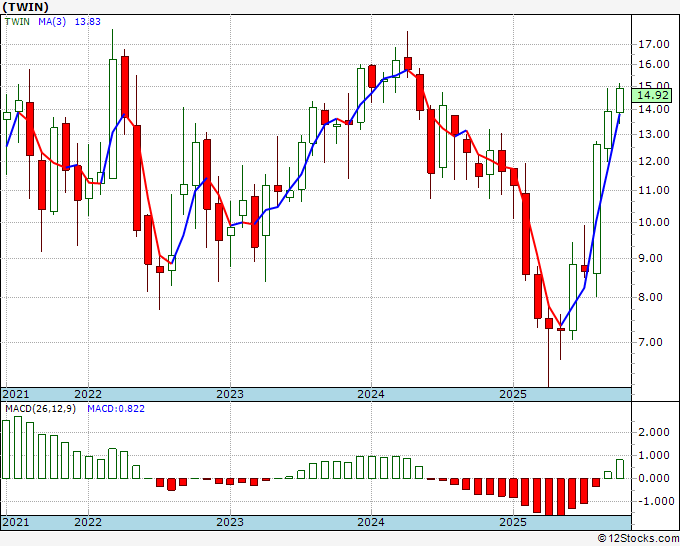680x546 pixels.
Task: Click the 10.00 price axis label
Action: click(654, 222)
